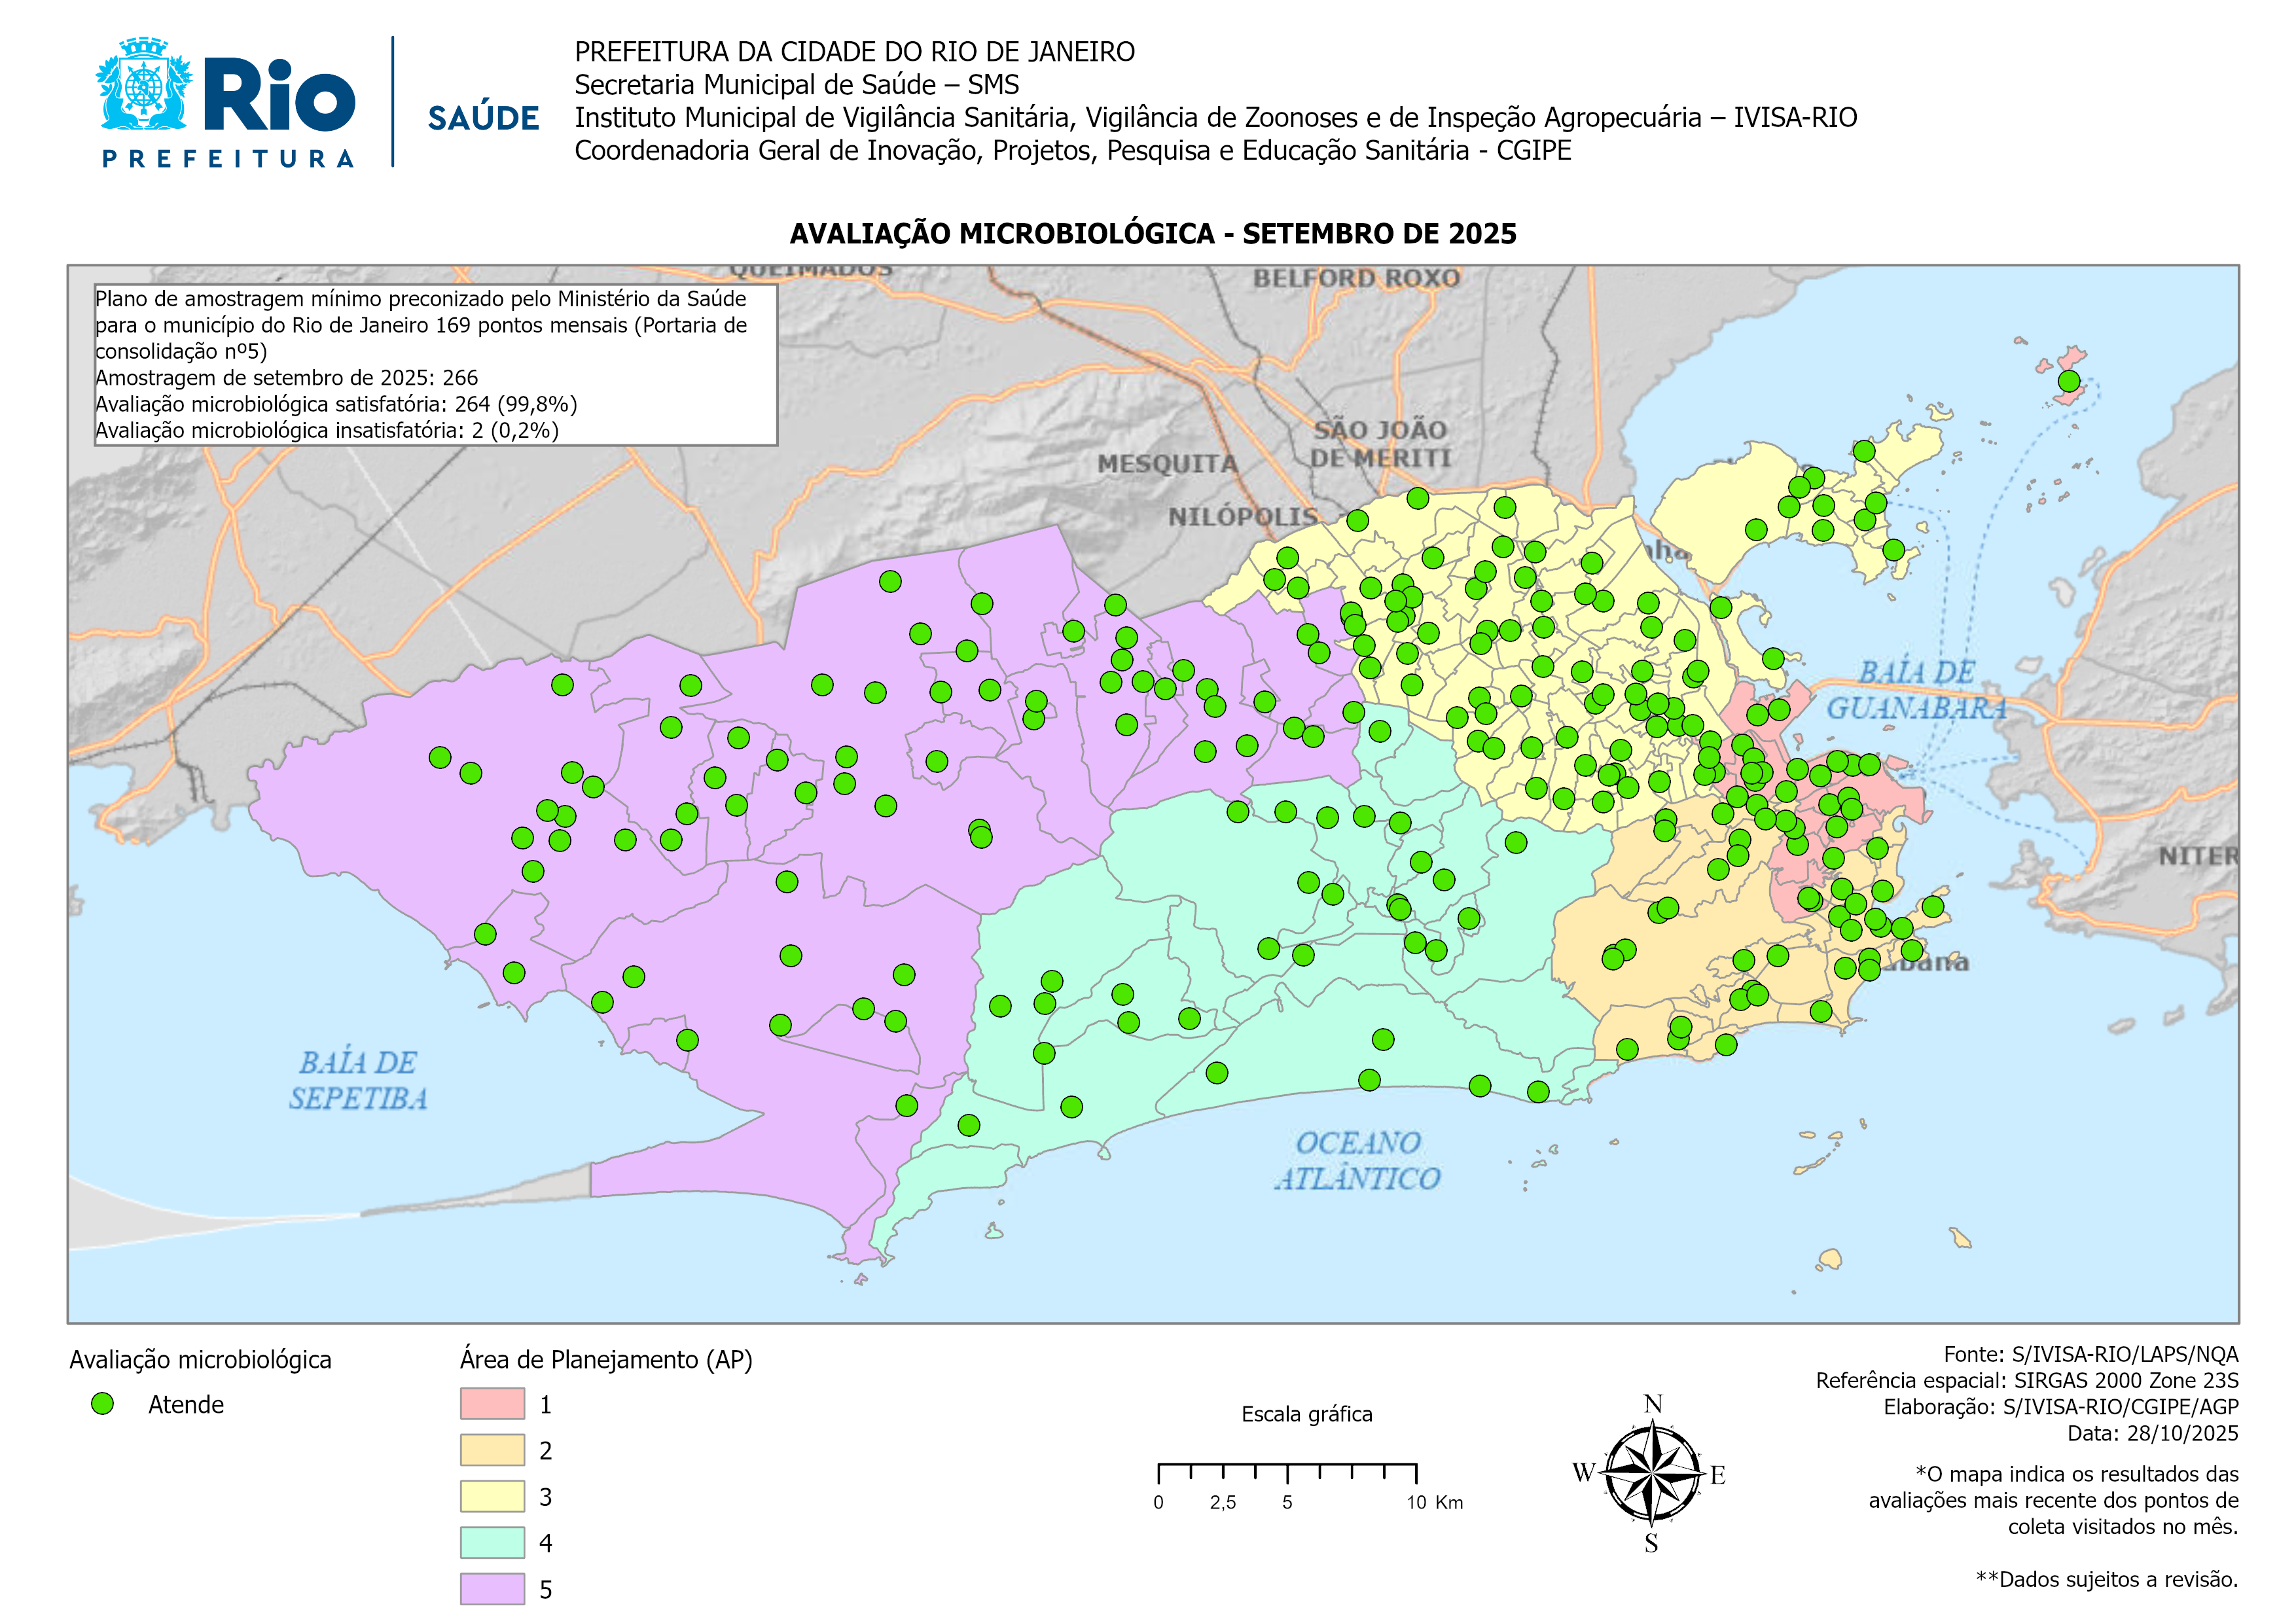Image resolution: width=2296 pixels, height=1623 pixels.
Task: Click the Baía de Sepetiba map label
Action: [x=358, y=1080]
